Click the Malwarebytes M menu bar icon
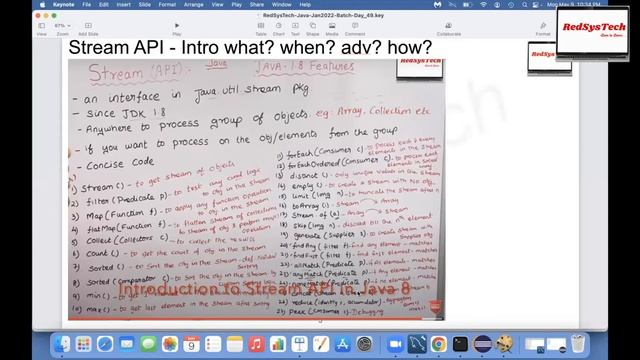Screen dimensions: 640x360 (438, 4)
